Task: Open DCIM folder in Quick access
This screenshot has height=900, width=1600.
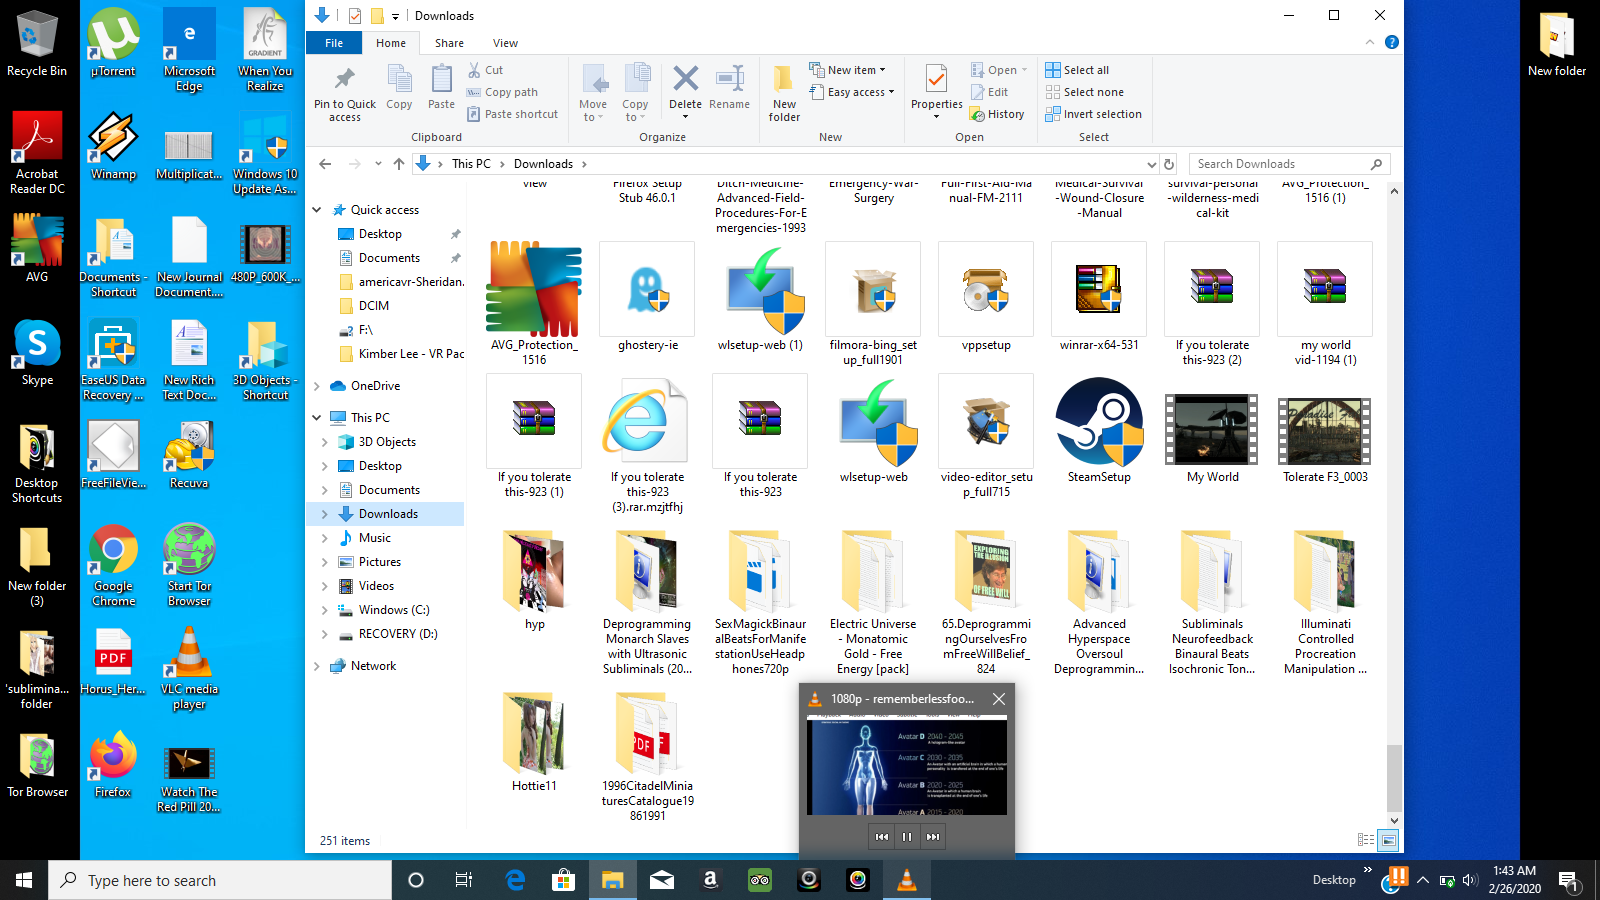Action: (x=374, y=306)
